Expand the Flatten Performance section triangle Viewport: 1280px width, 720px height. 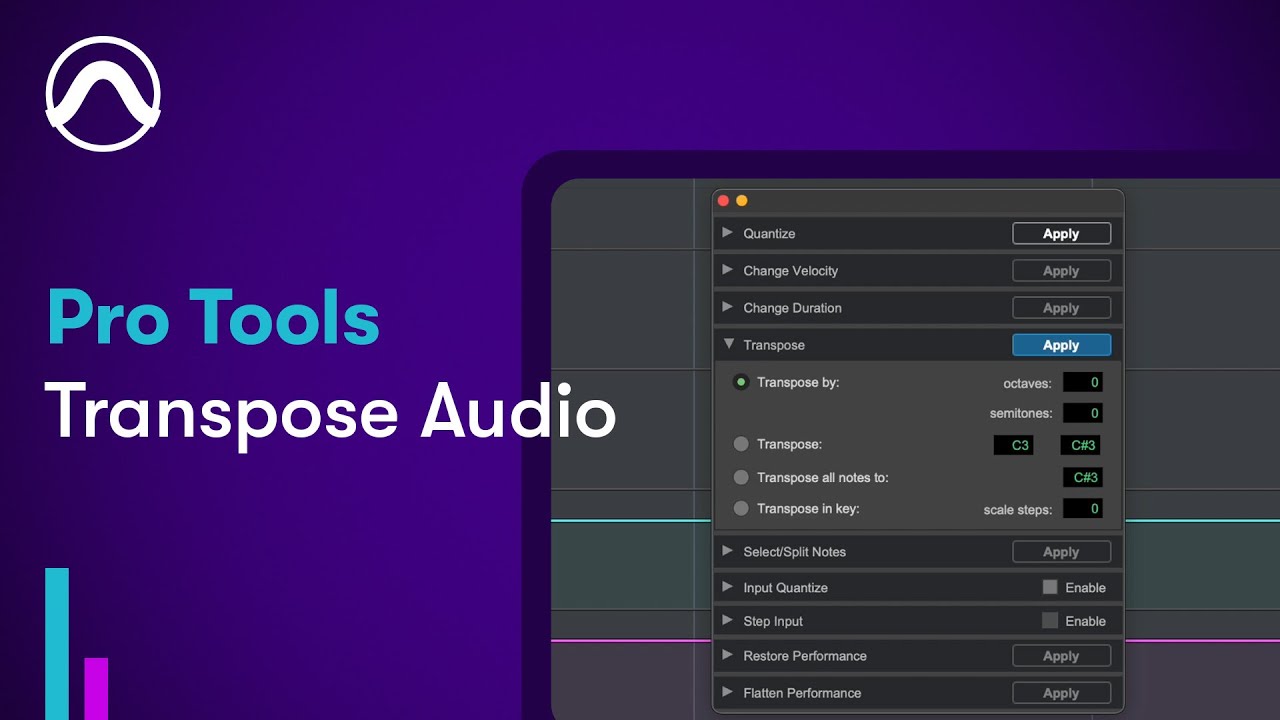(728, 692)
